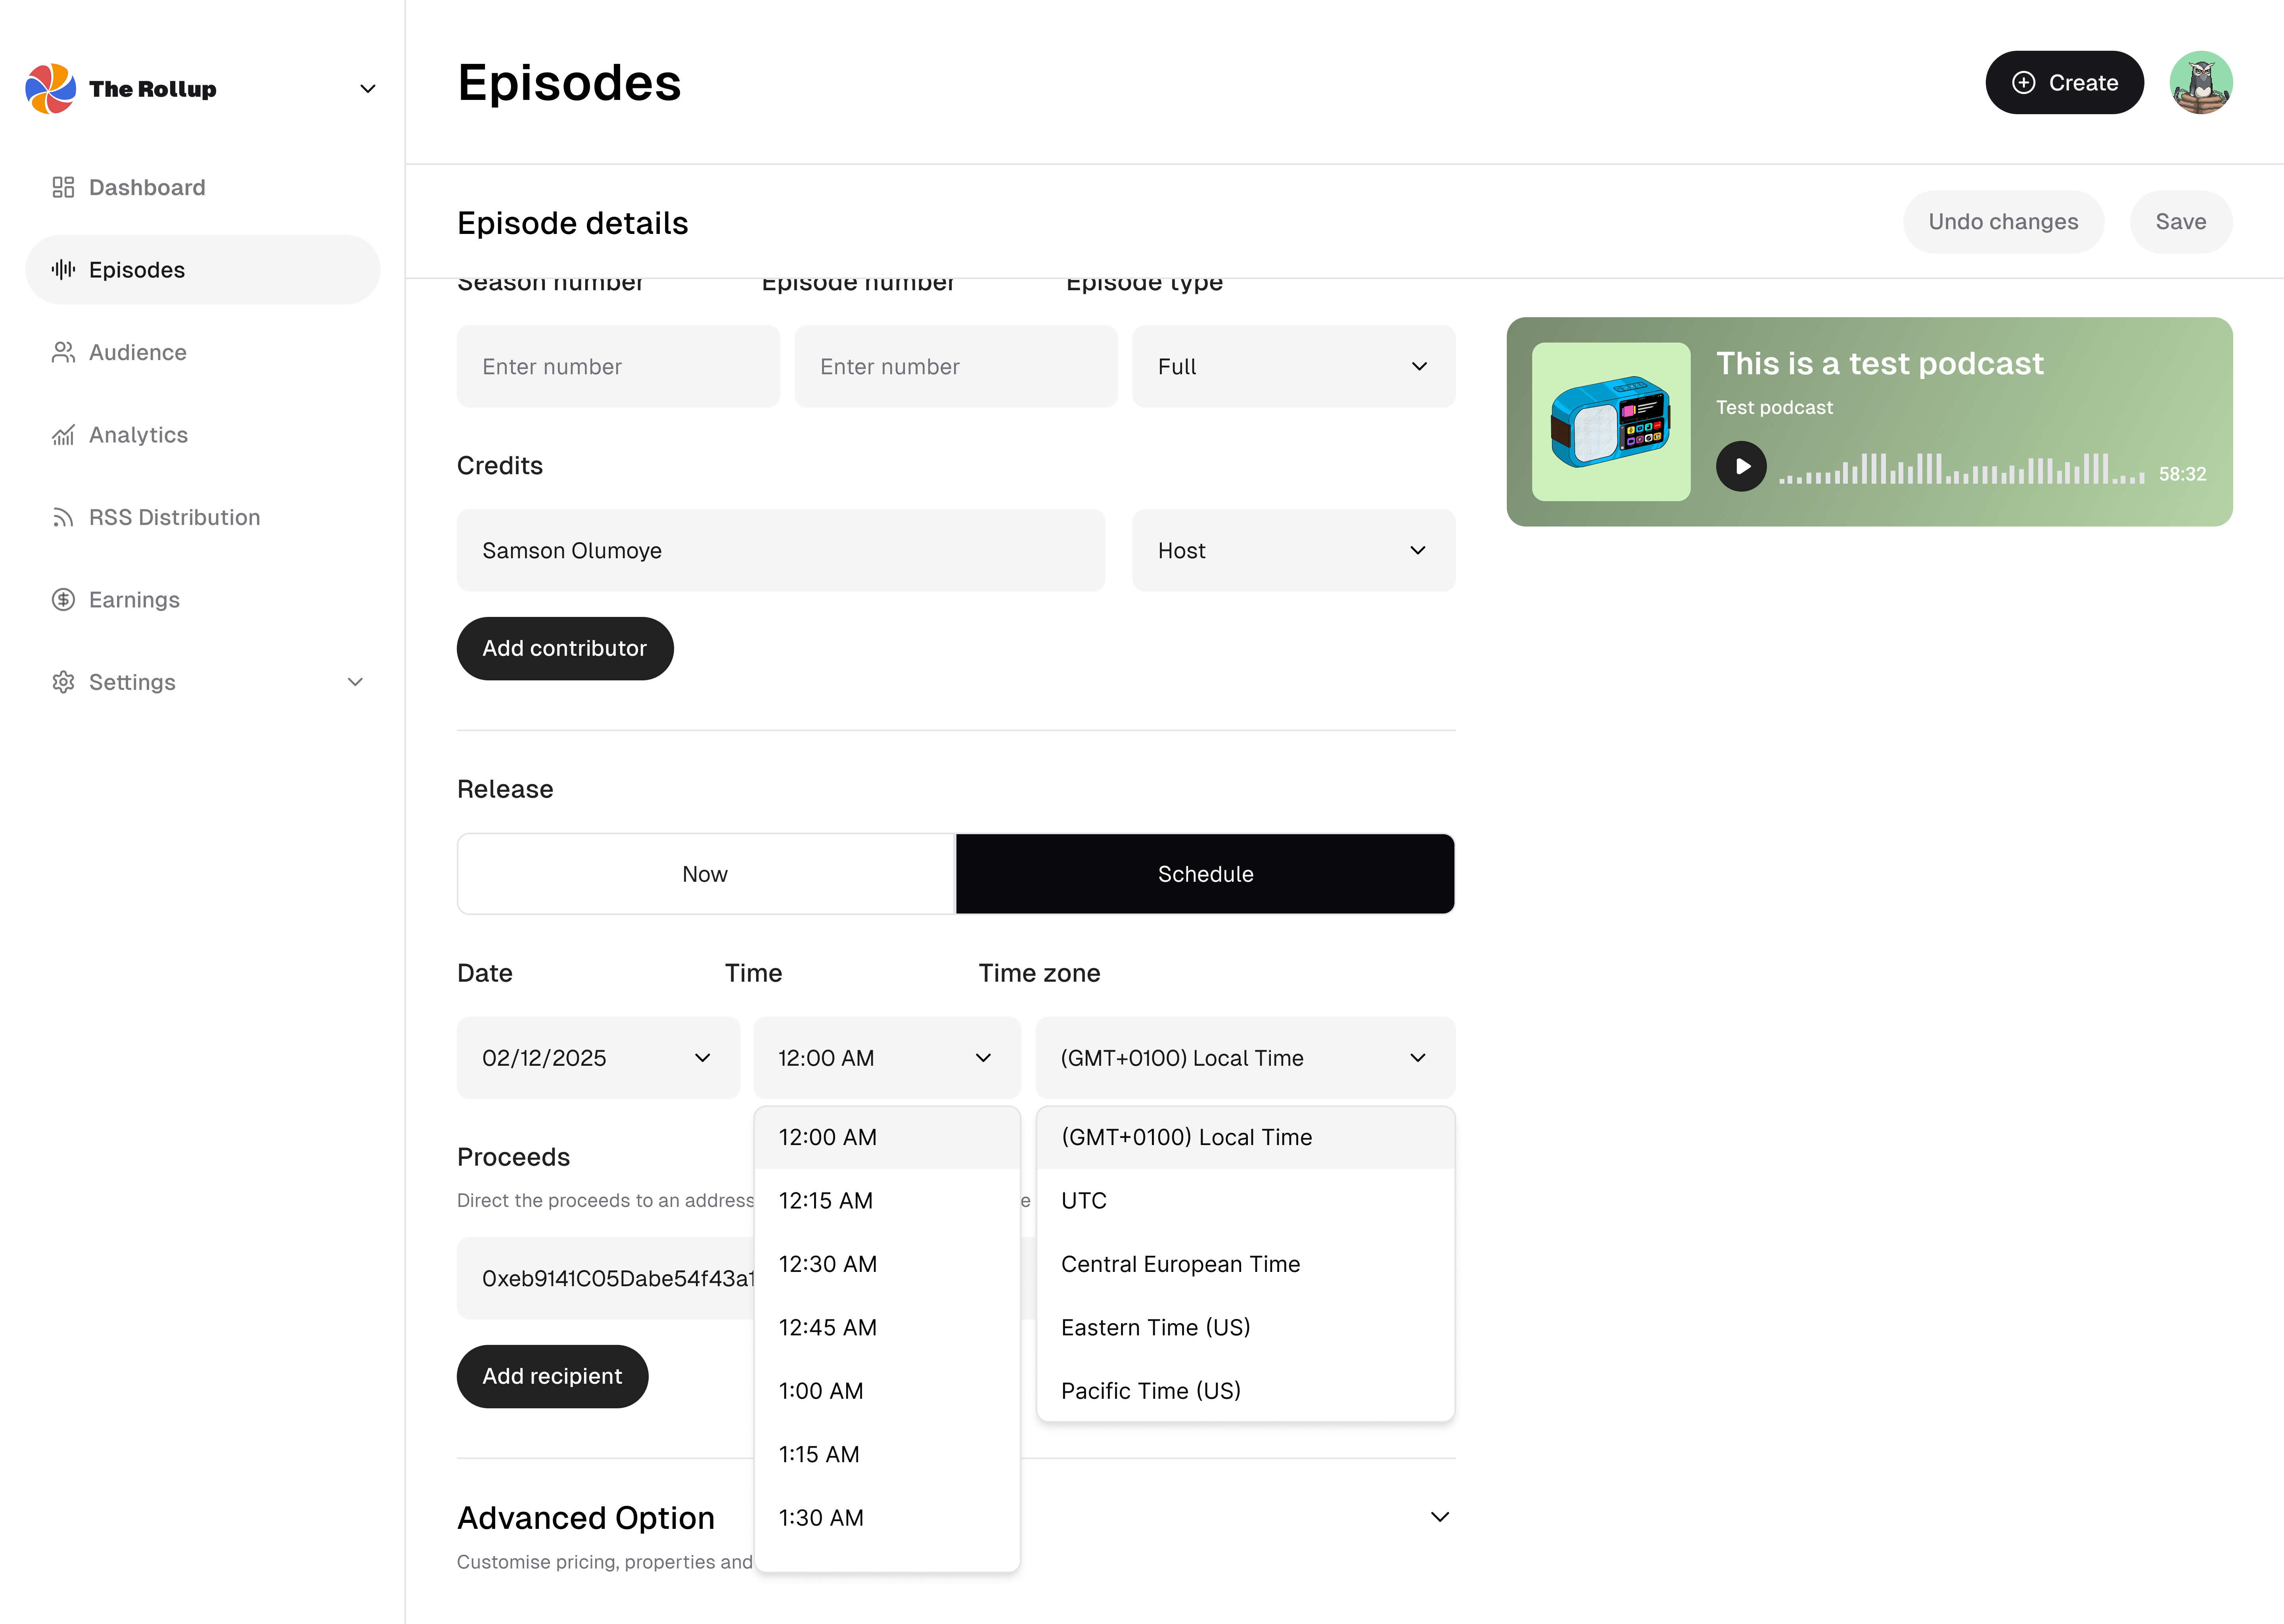Screen dimensions: 2284x1624
Task: Open the Settings gear icon
Action: 63,682
